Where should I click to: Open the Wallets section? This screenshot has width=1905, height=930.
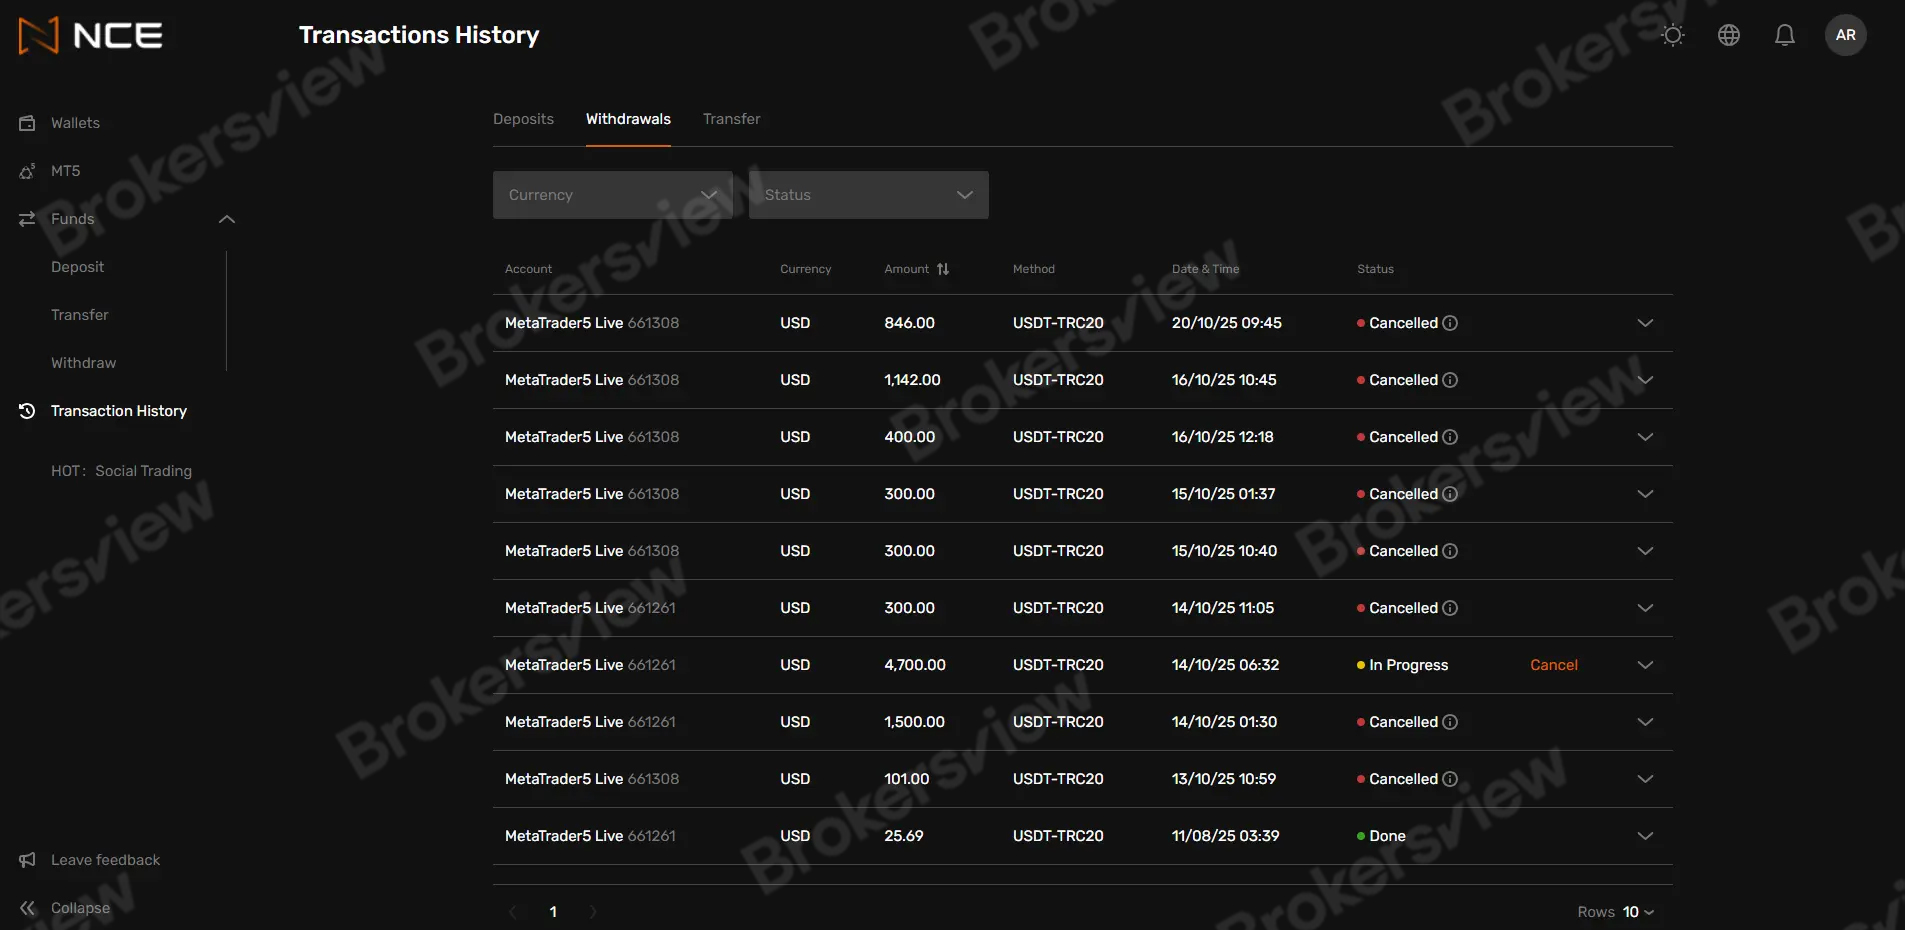[75, 123]
